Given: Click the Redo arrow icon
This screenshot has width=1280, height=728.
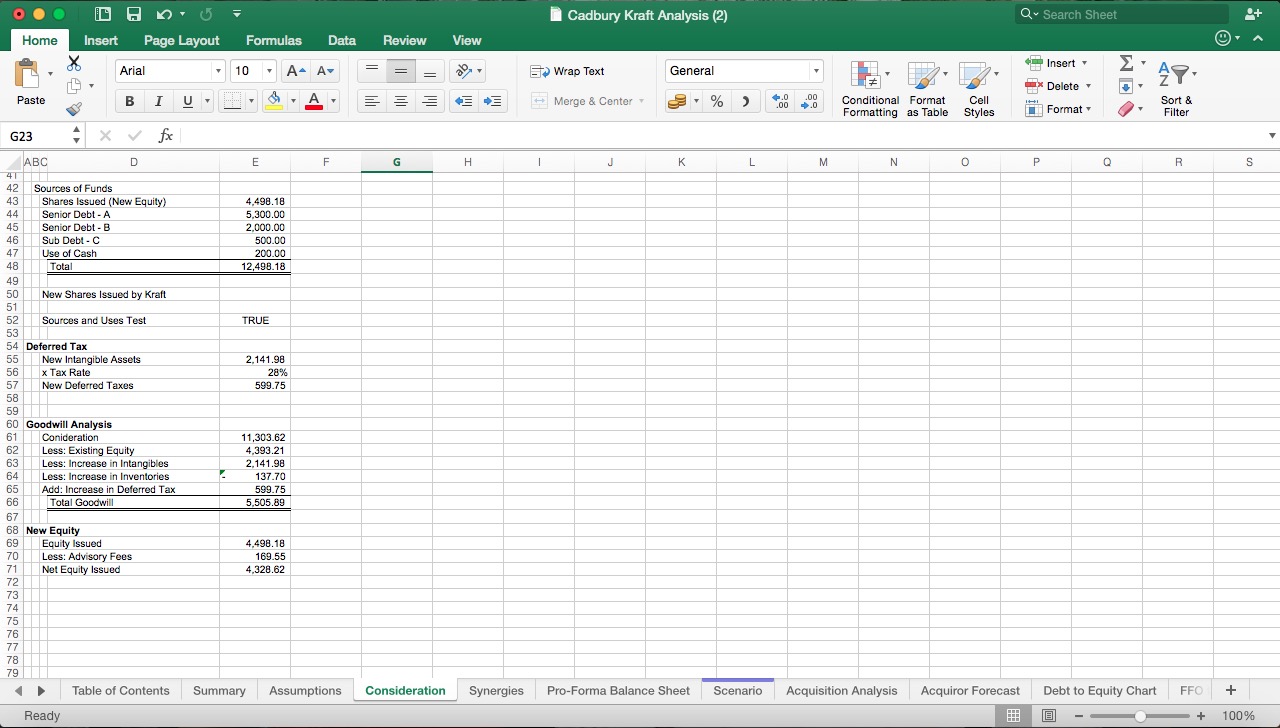Looking at the screenshot, I should 206,14.
